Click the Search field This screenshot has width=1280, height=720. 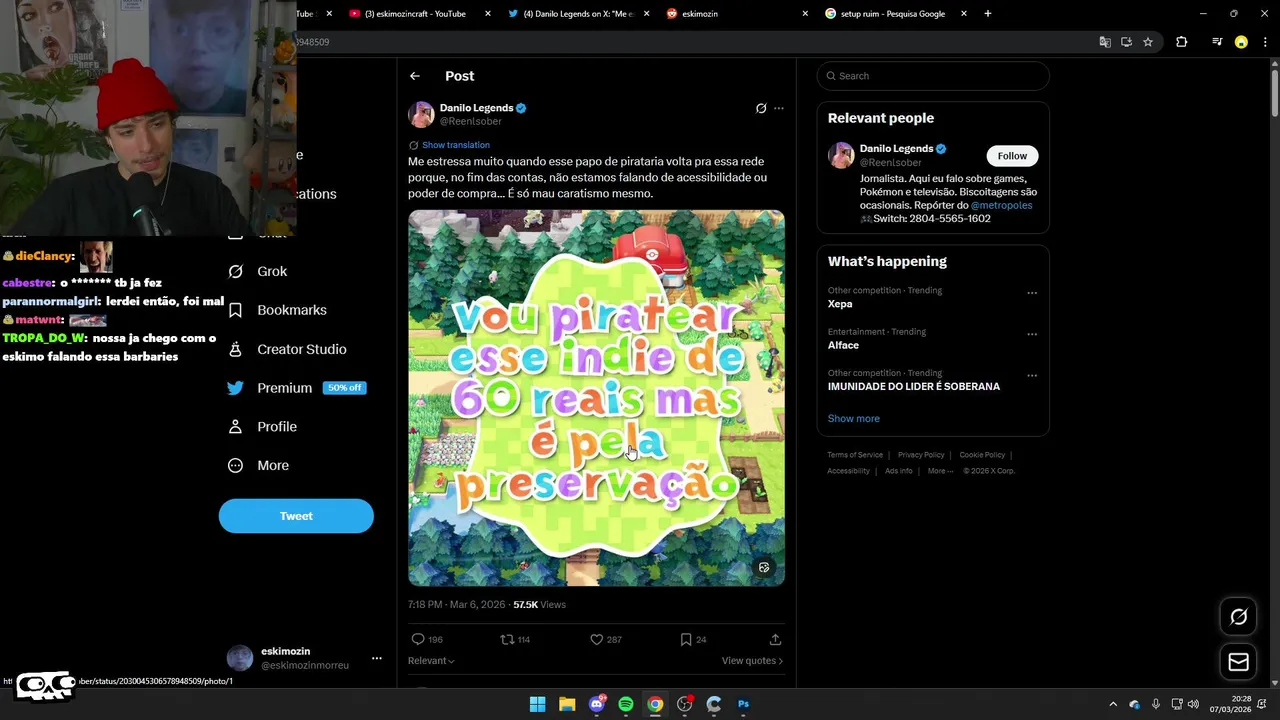(933, 76)
